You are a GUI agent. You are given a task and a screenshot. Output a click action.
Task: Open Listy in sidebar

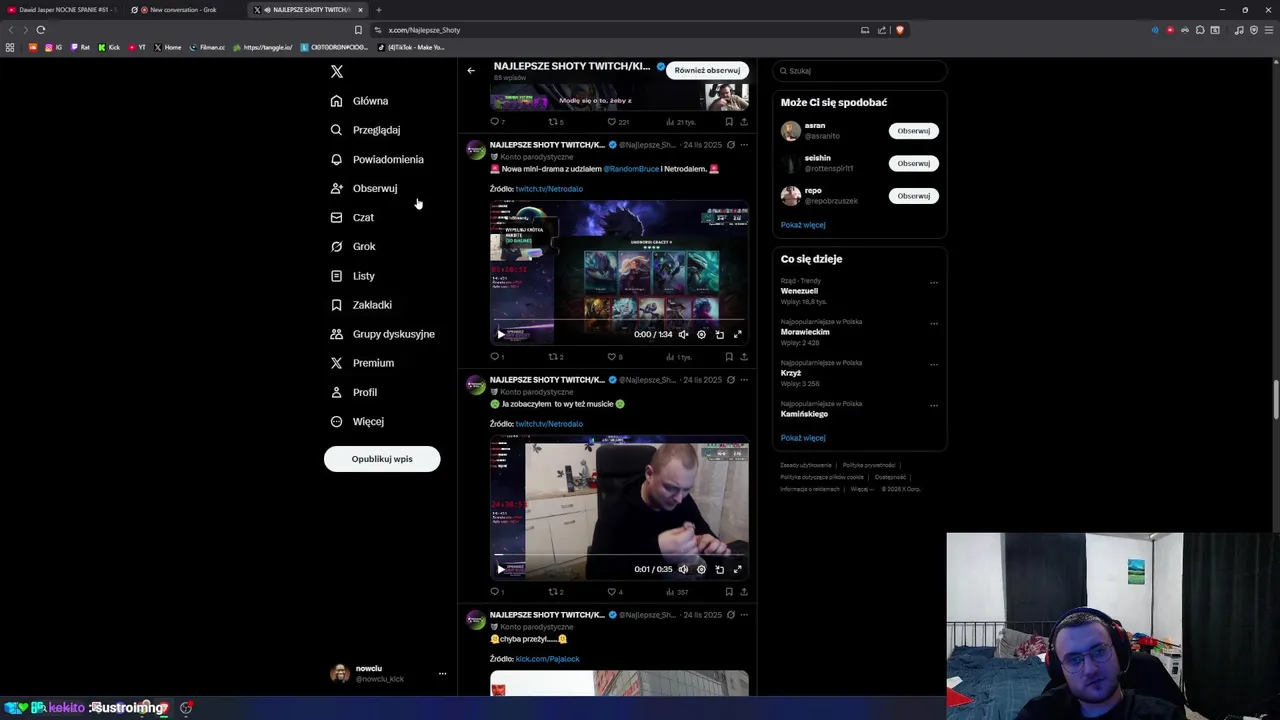[x=352, y=276]
